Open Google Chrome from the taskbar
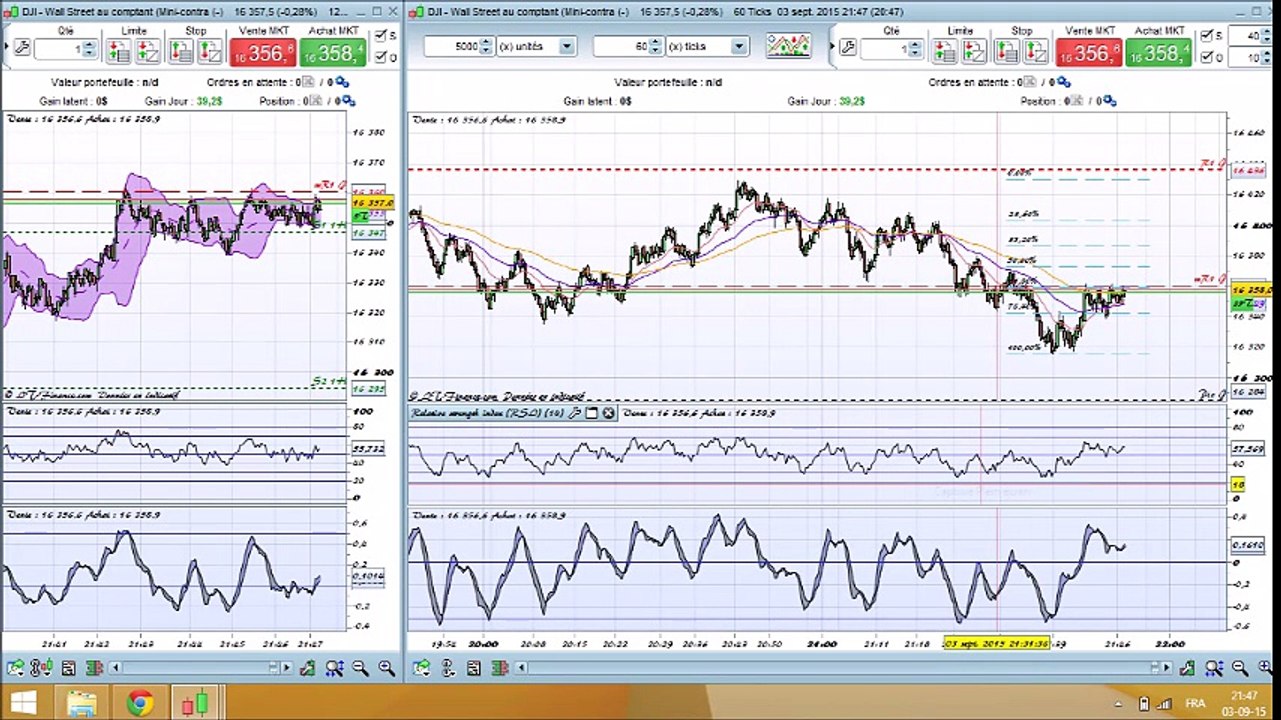The height and width of the screenshot is (720, 1281). click(140, 703)
